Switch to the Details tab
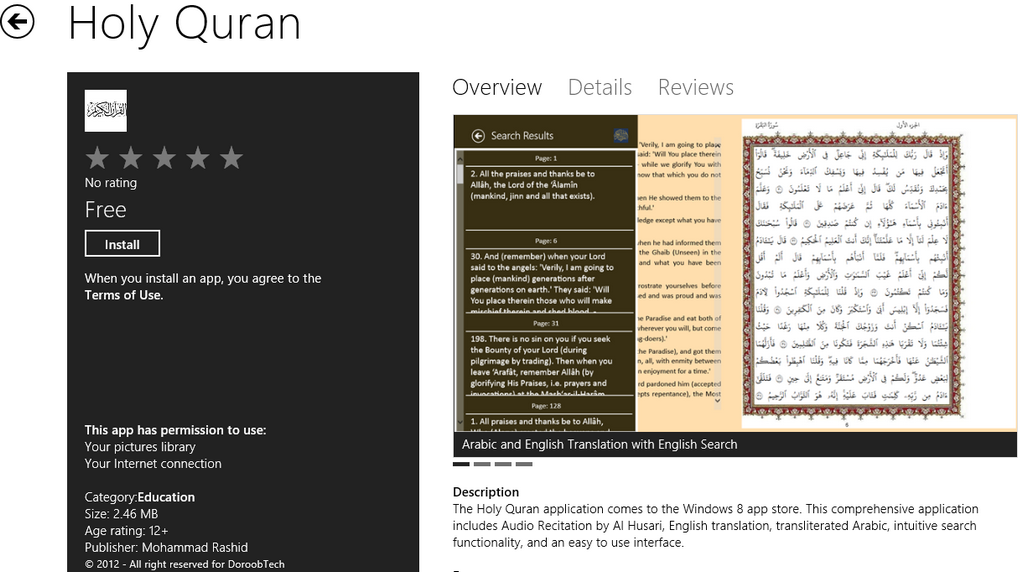This screenshot has width=1023, height=572. 600,88
